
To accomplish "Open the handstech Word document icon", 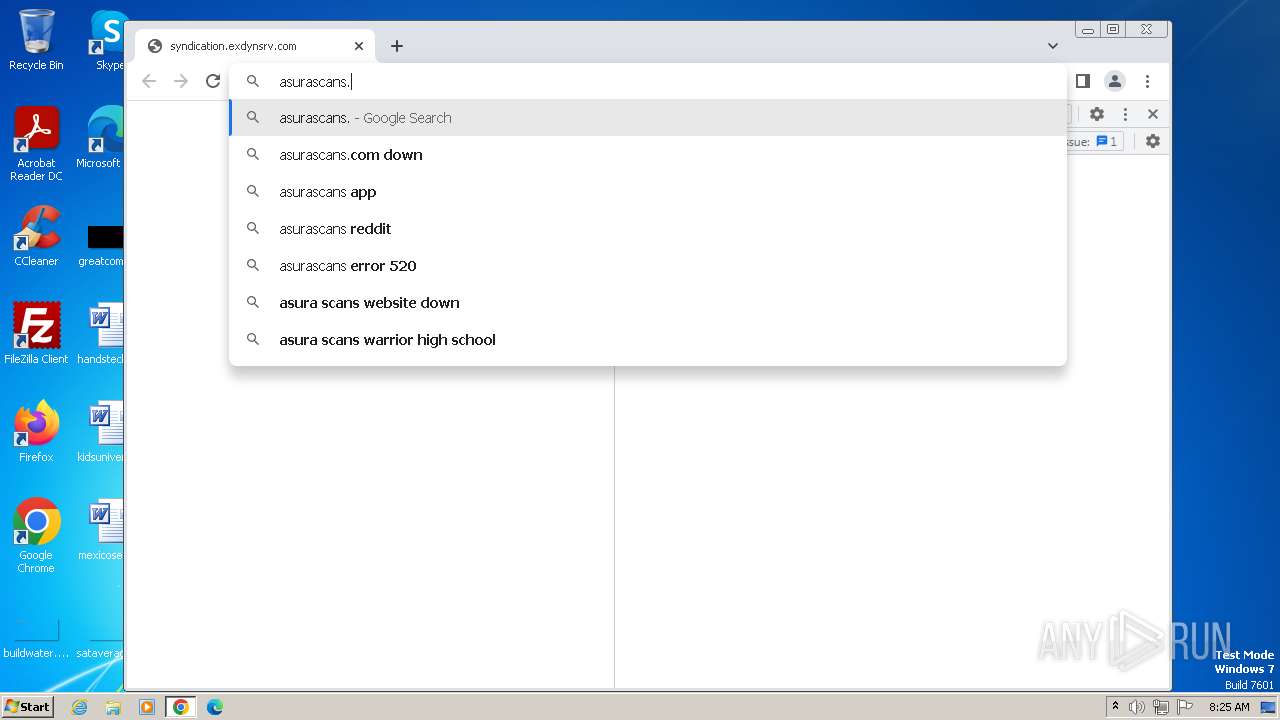I will click(102, 333).
